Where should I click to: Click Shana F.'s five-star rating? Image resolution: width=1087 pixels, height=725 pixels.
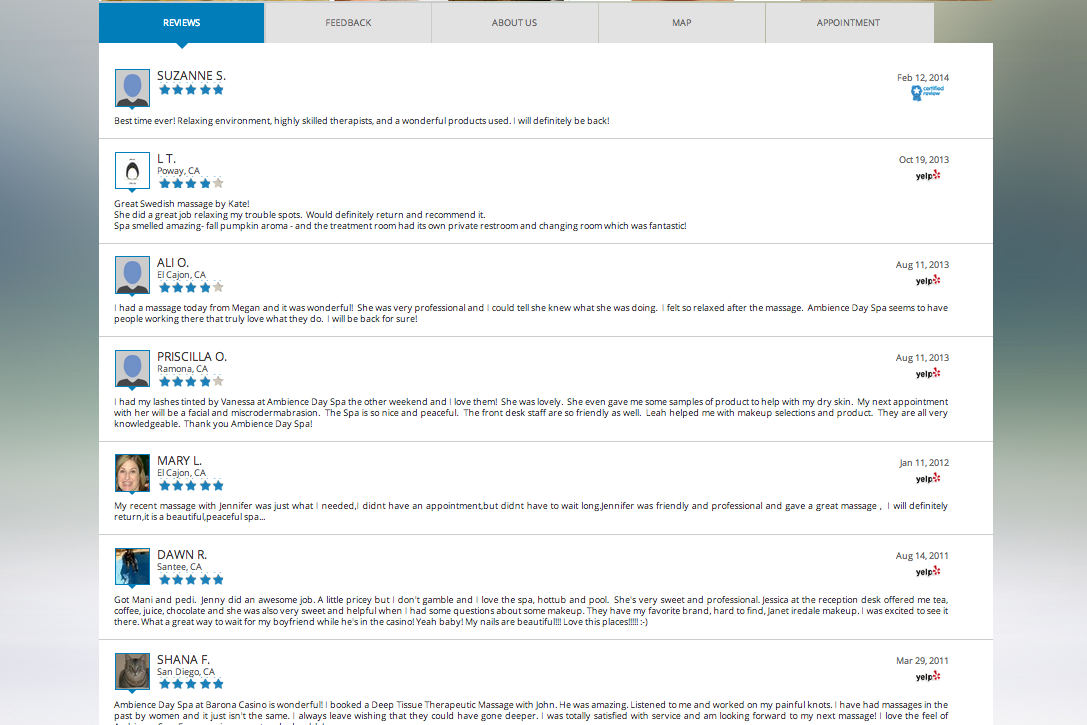coord(191,684)
